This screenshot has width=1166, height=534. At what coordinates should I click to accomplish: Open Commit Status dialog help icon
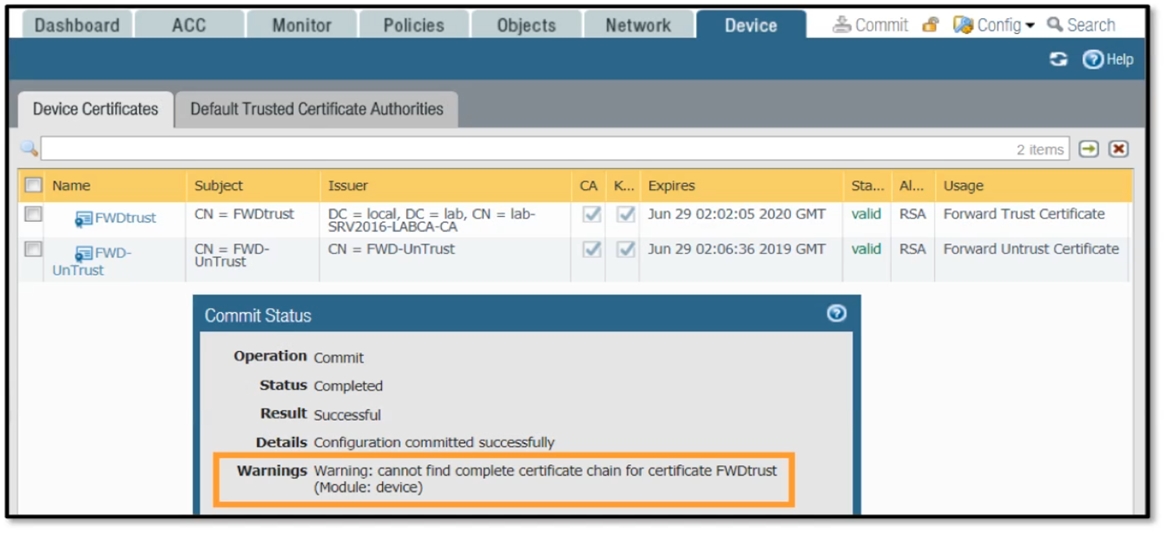click(x=837, y=314)
